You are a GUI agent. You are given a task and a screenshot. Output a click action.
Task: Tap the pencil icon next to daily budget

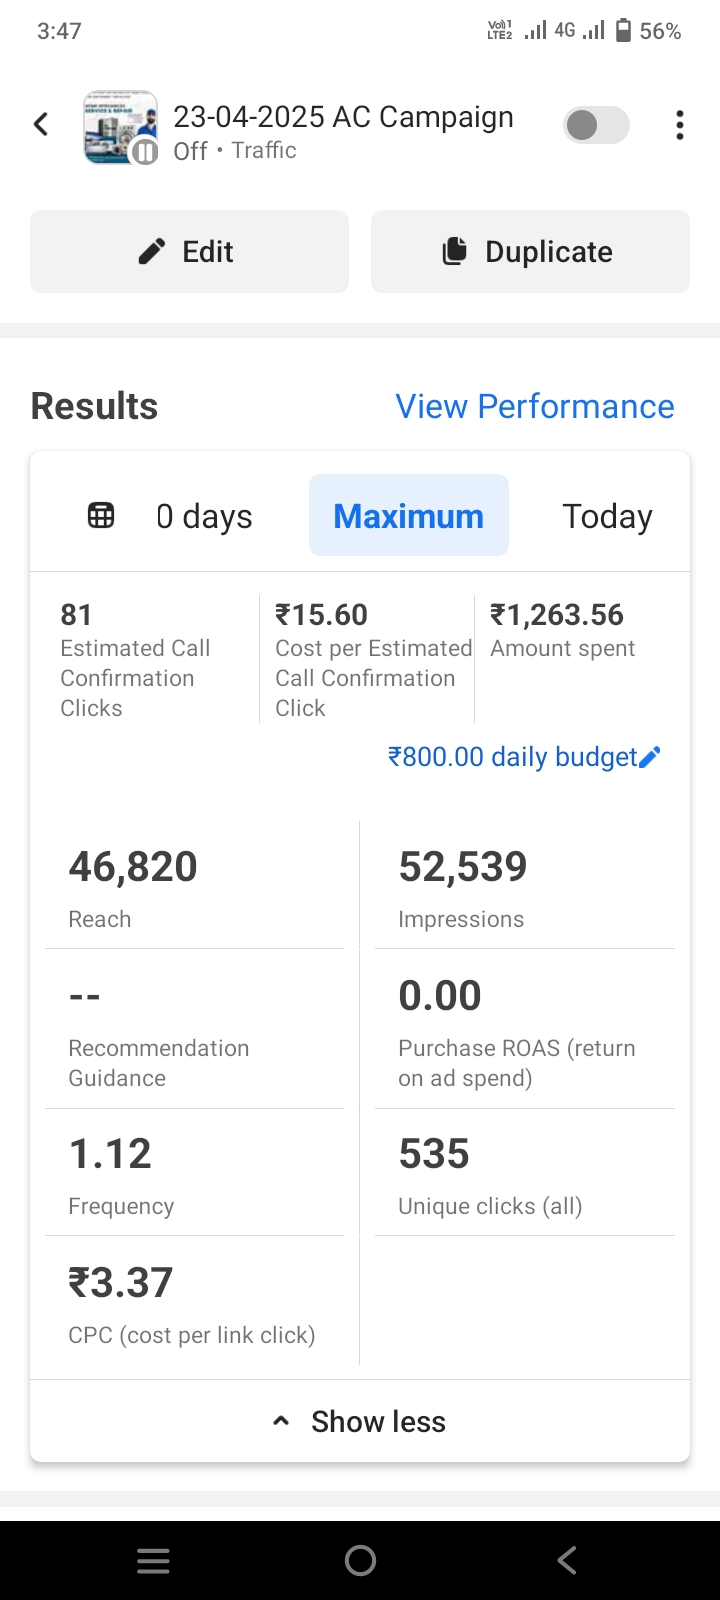tap(650, 757)
